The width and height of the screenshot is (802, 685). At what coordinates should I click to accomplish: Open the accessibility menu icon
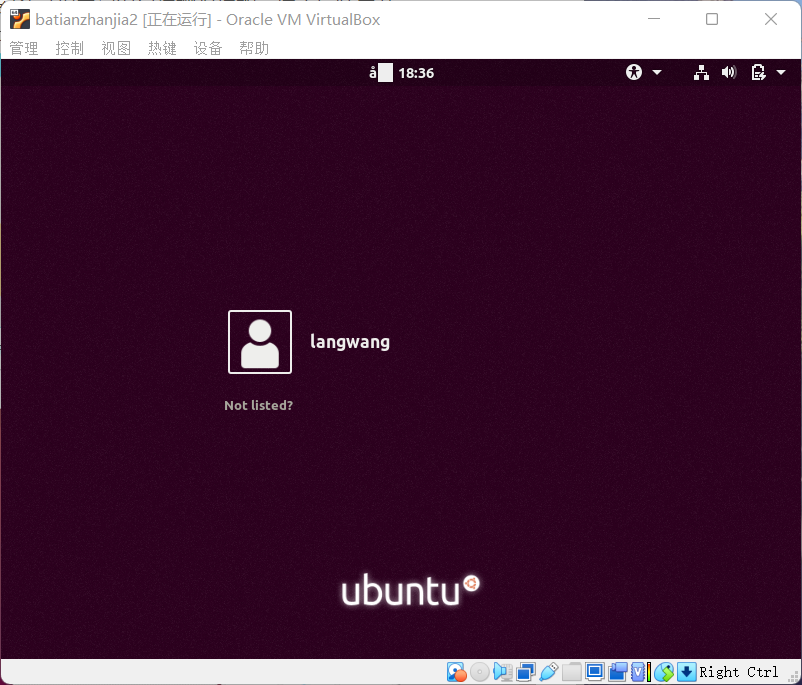click(x=634, y=72)
